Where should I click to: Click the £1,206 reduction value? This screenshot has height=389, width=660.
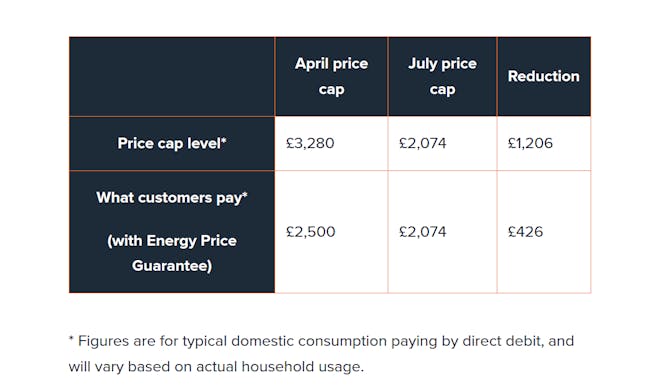(530, 143)
